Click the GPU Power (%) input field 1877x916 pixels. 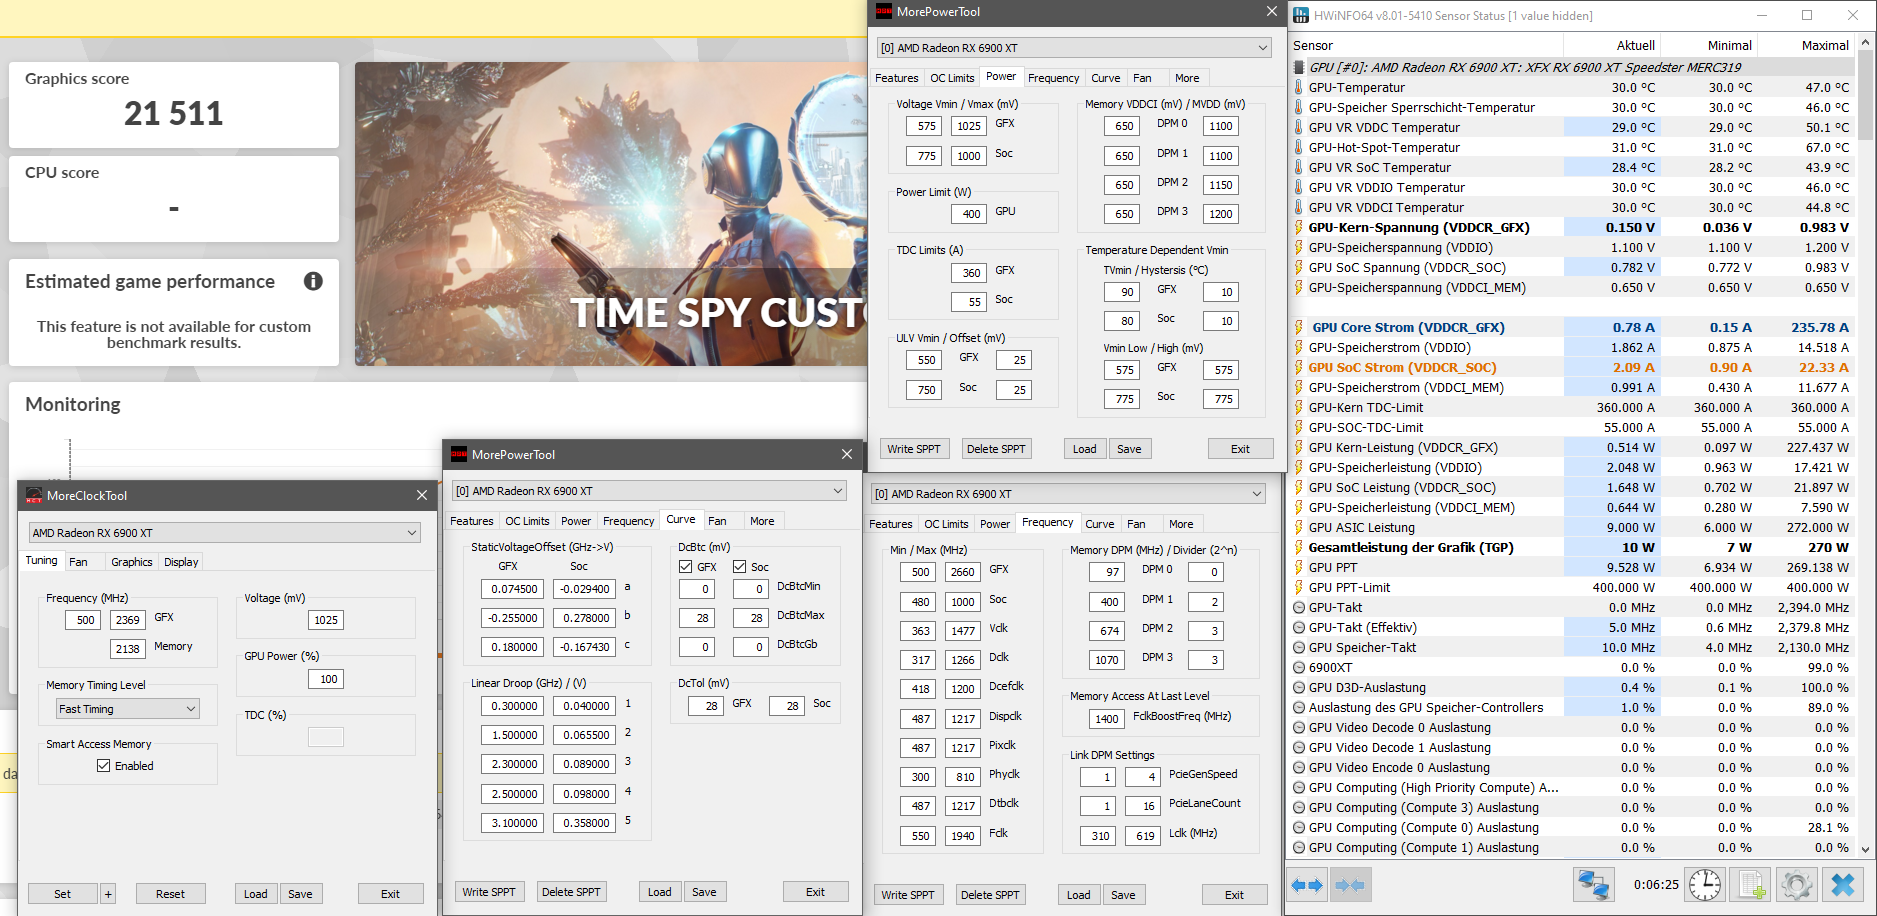(x=326, y=679)
